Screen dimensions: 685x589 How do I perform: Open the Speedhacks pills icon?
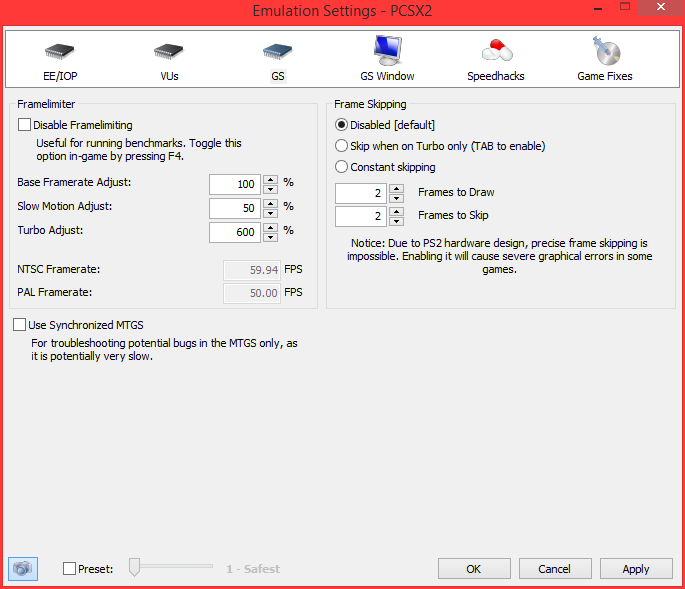496,50
